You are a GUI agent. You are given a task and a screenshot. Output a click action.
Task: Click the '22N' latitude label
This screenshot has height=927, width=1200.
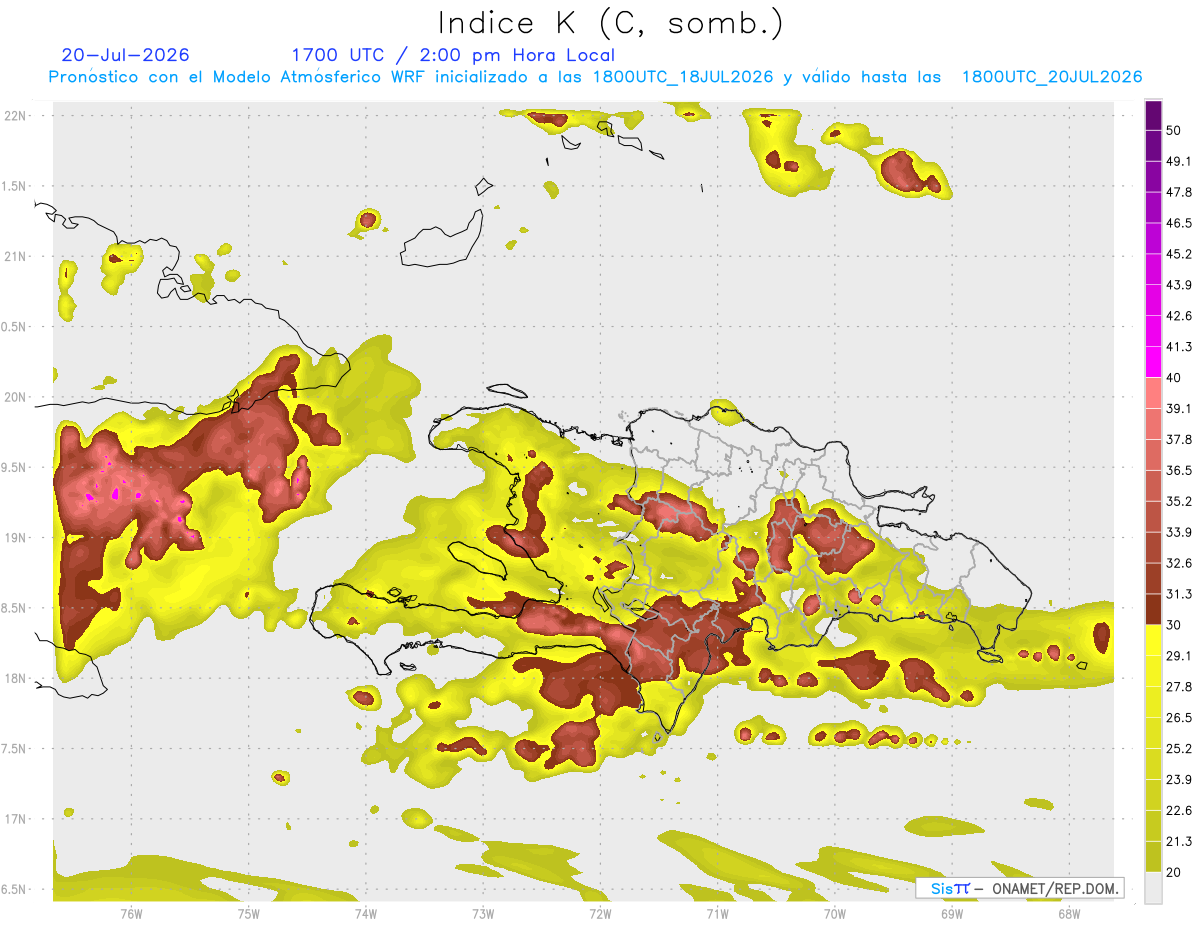coord(17,115)
